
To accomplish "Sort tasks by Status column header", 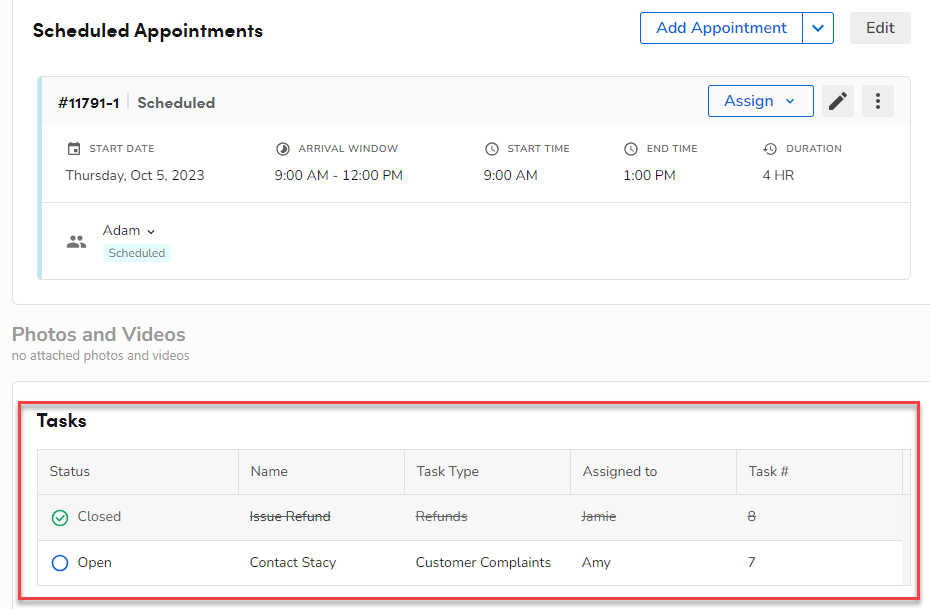I will [70, 471].
